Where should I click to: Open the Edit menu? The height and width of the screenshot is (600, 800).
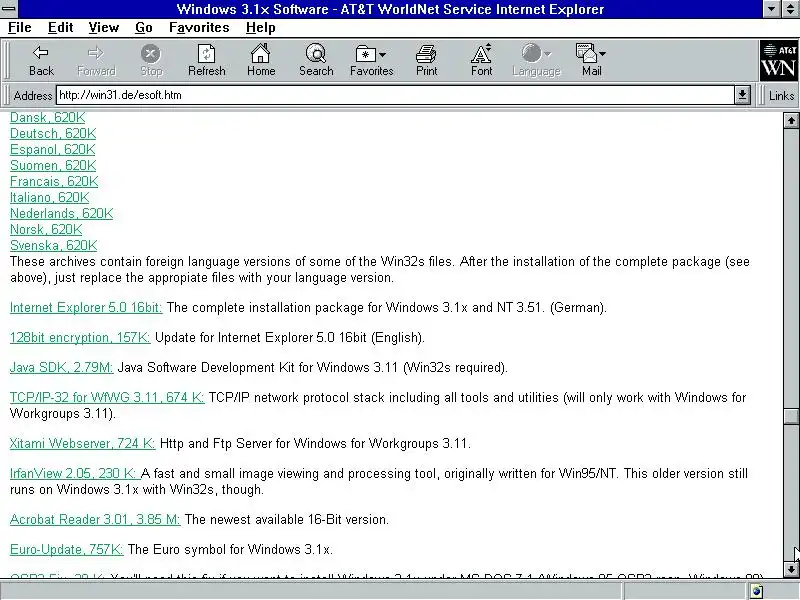[60, 28]
